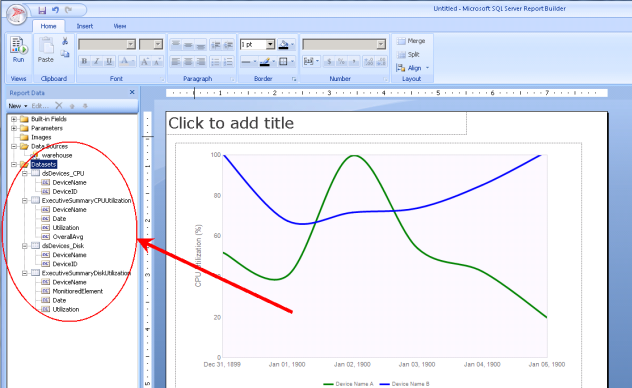Click the Report Builder application orb
This screenshot has width=632, height=388.
coord(17,15)
